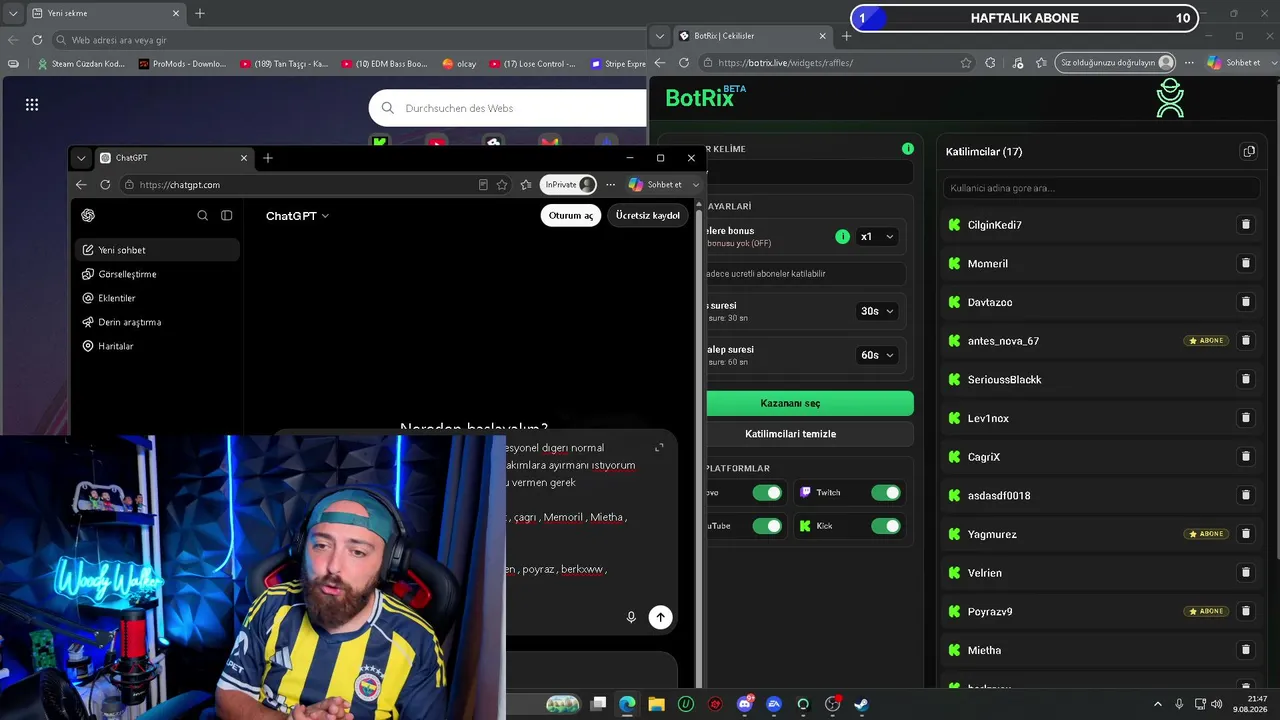Image resolution: width=1280 pixels, height=720 pixels.
Task: Click ChatGPT logo in sidebar
Action: pyautogui.click(x=88, y=215)
